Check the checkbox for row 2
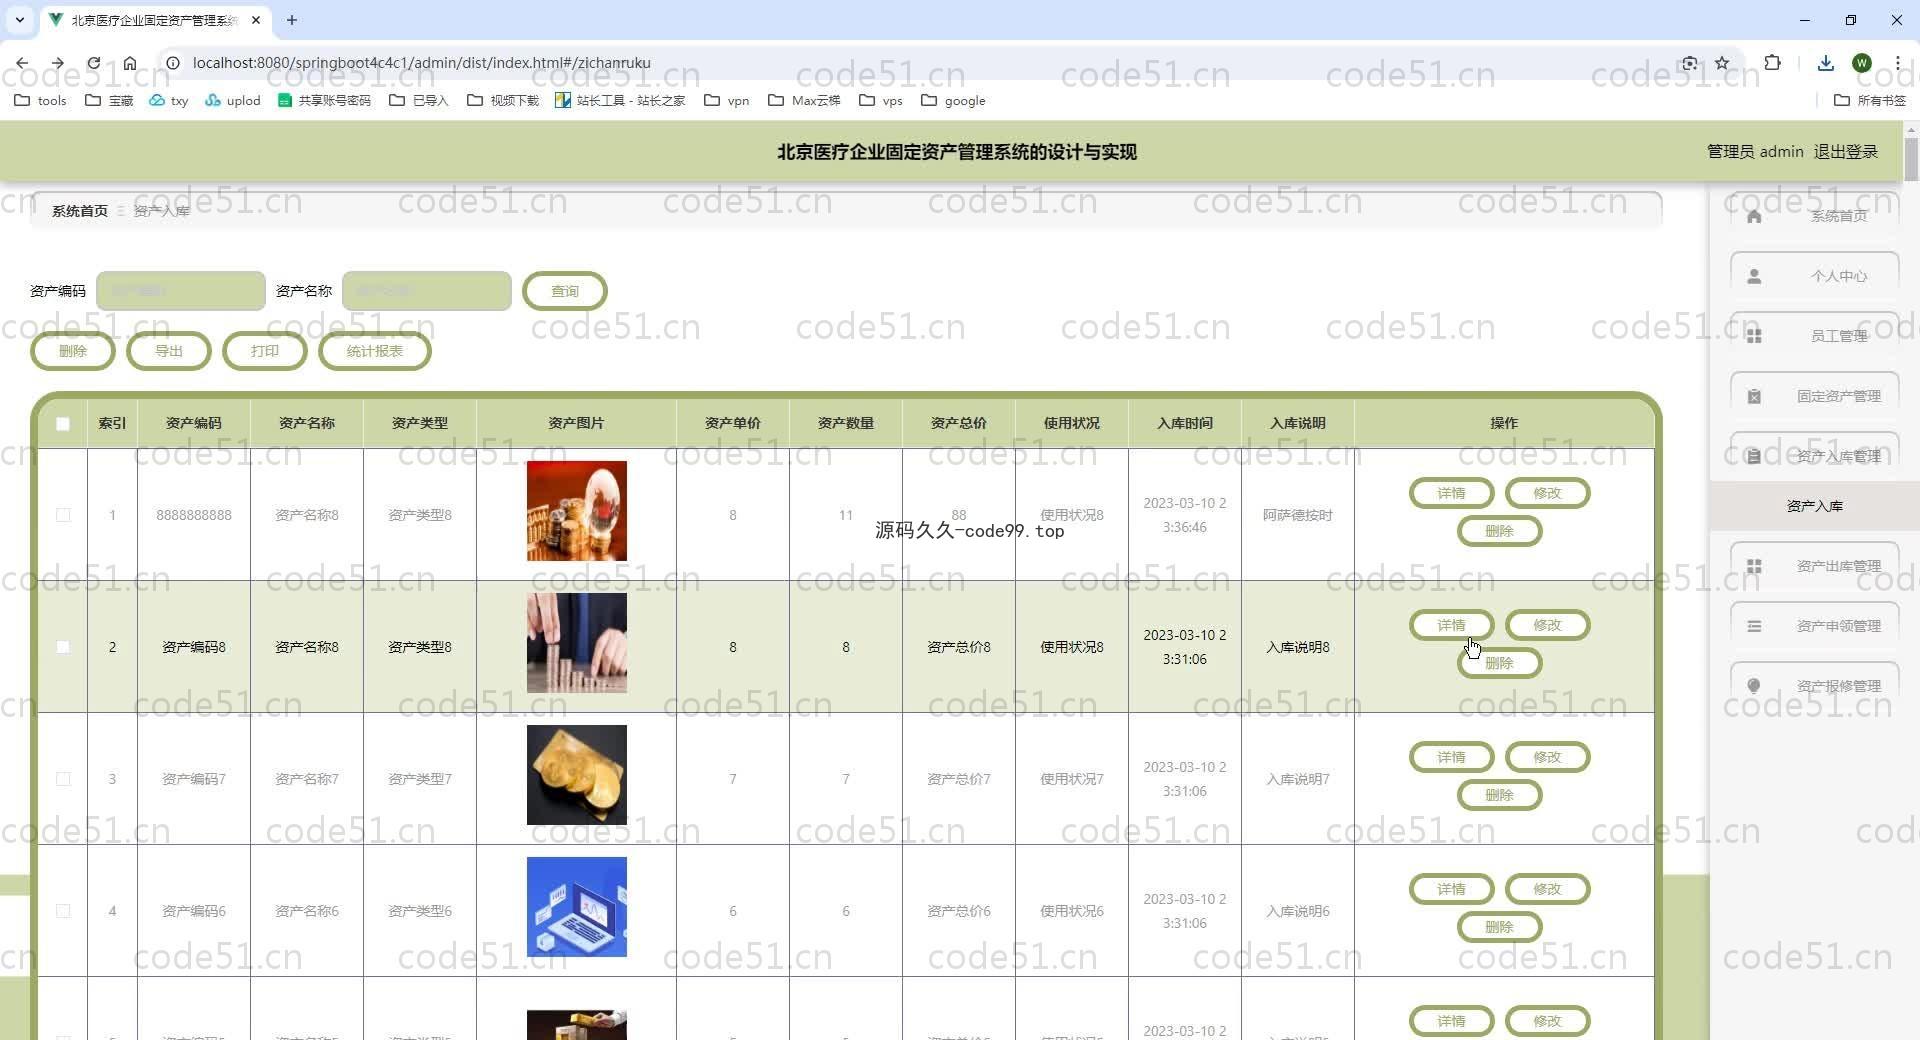The height and width of the screenshot is (1040, 1920). (63, 647)
